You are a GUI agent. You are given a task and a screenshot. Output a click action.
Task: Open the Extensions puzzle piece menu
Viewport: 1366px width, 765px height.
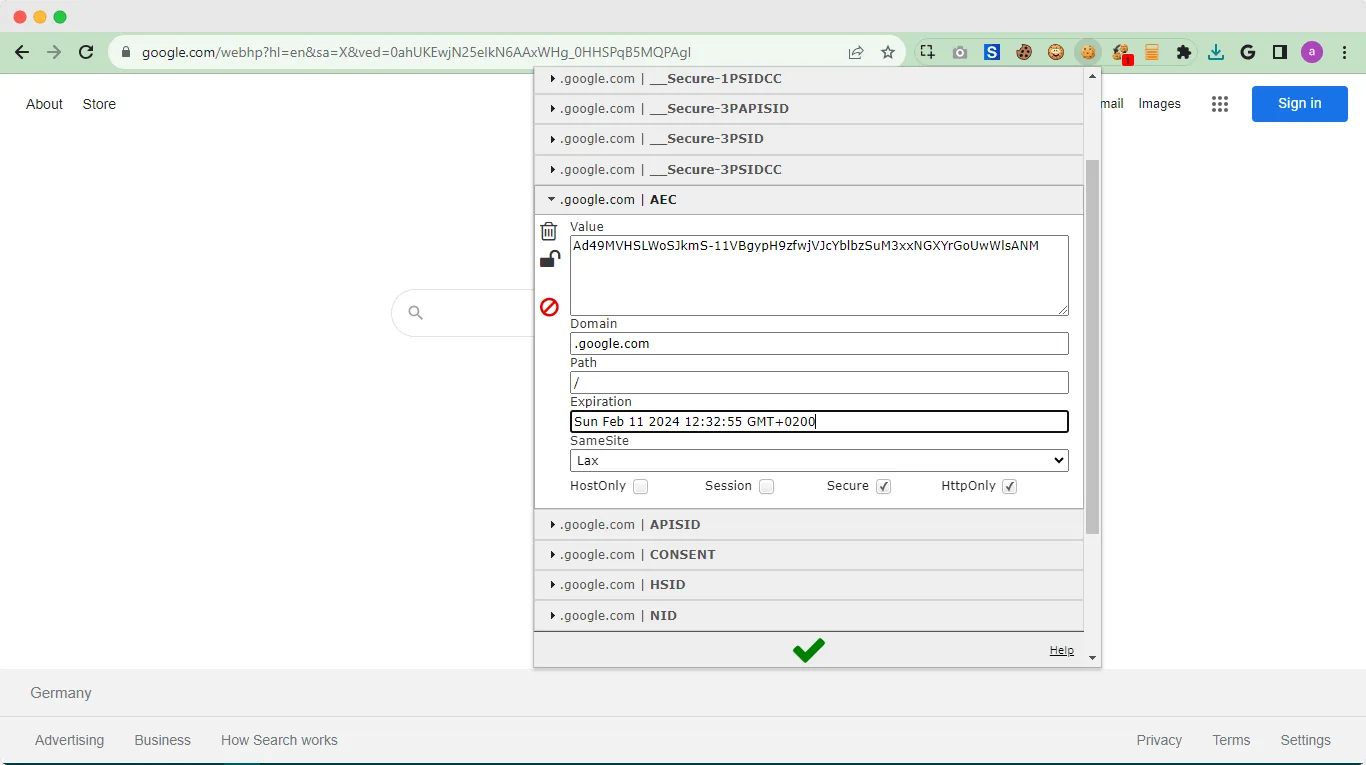point(1184,52)
